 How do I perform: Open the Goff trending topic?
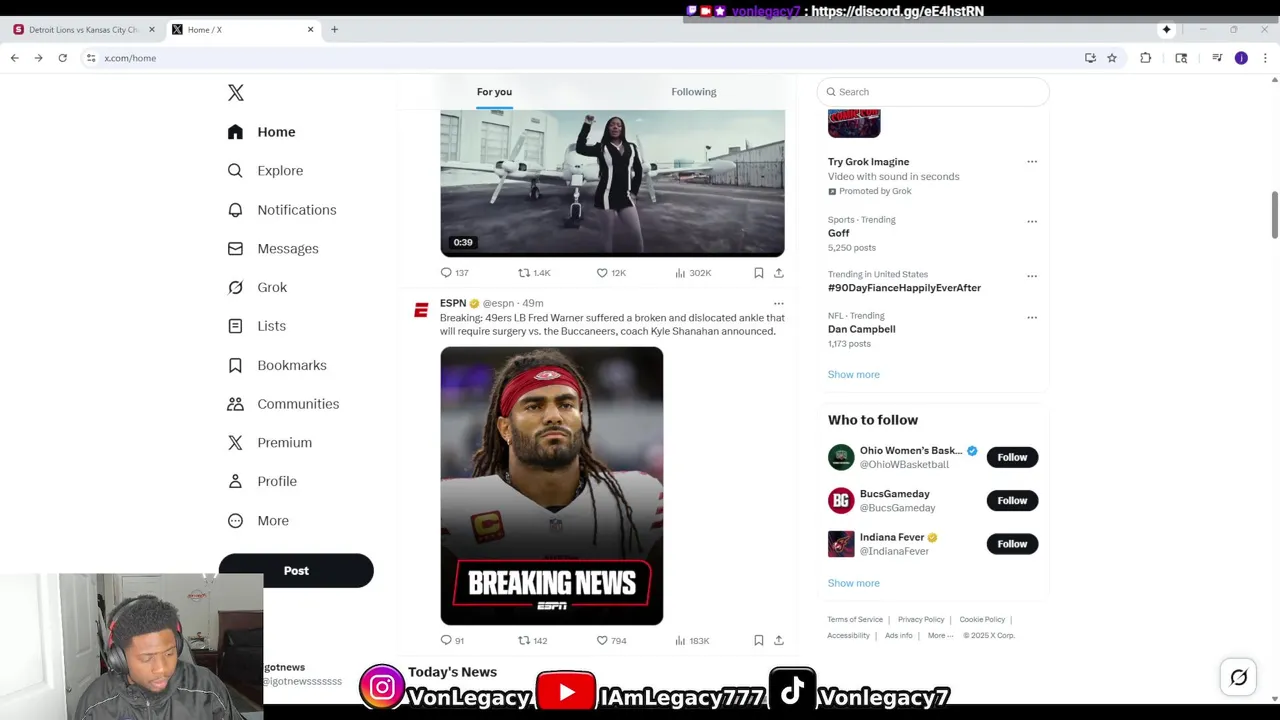(x=838, y=233)
